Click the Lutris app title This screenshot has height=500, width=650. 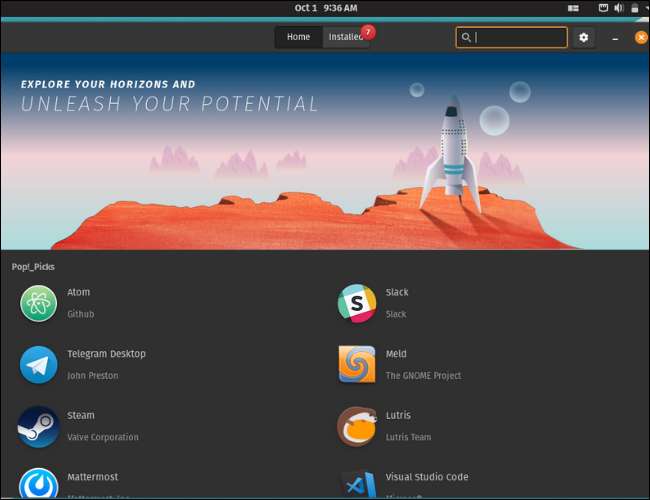pyautogui.click(x=398, y=415)
